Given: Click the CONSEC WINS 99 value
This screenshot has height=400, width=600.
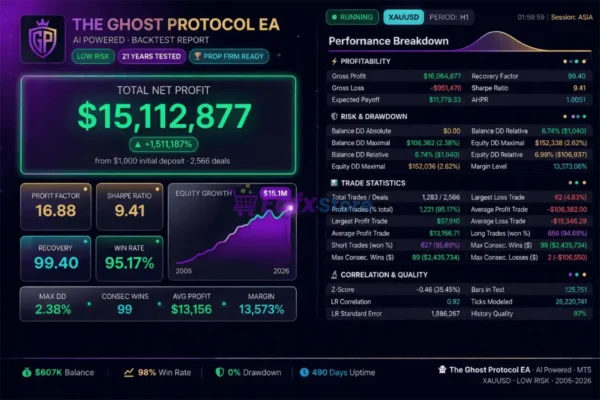Looking at the screenshot, I should [125, 309].
